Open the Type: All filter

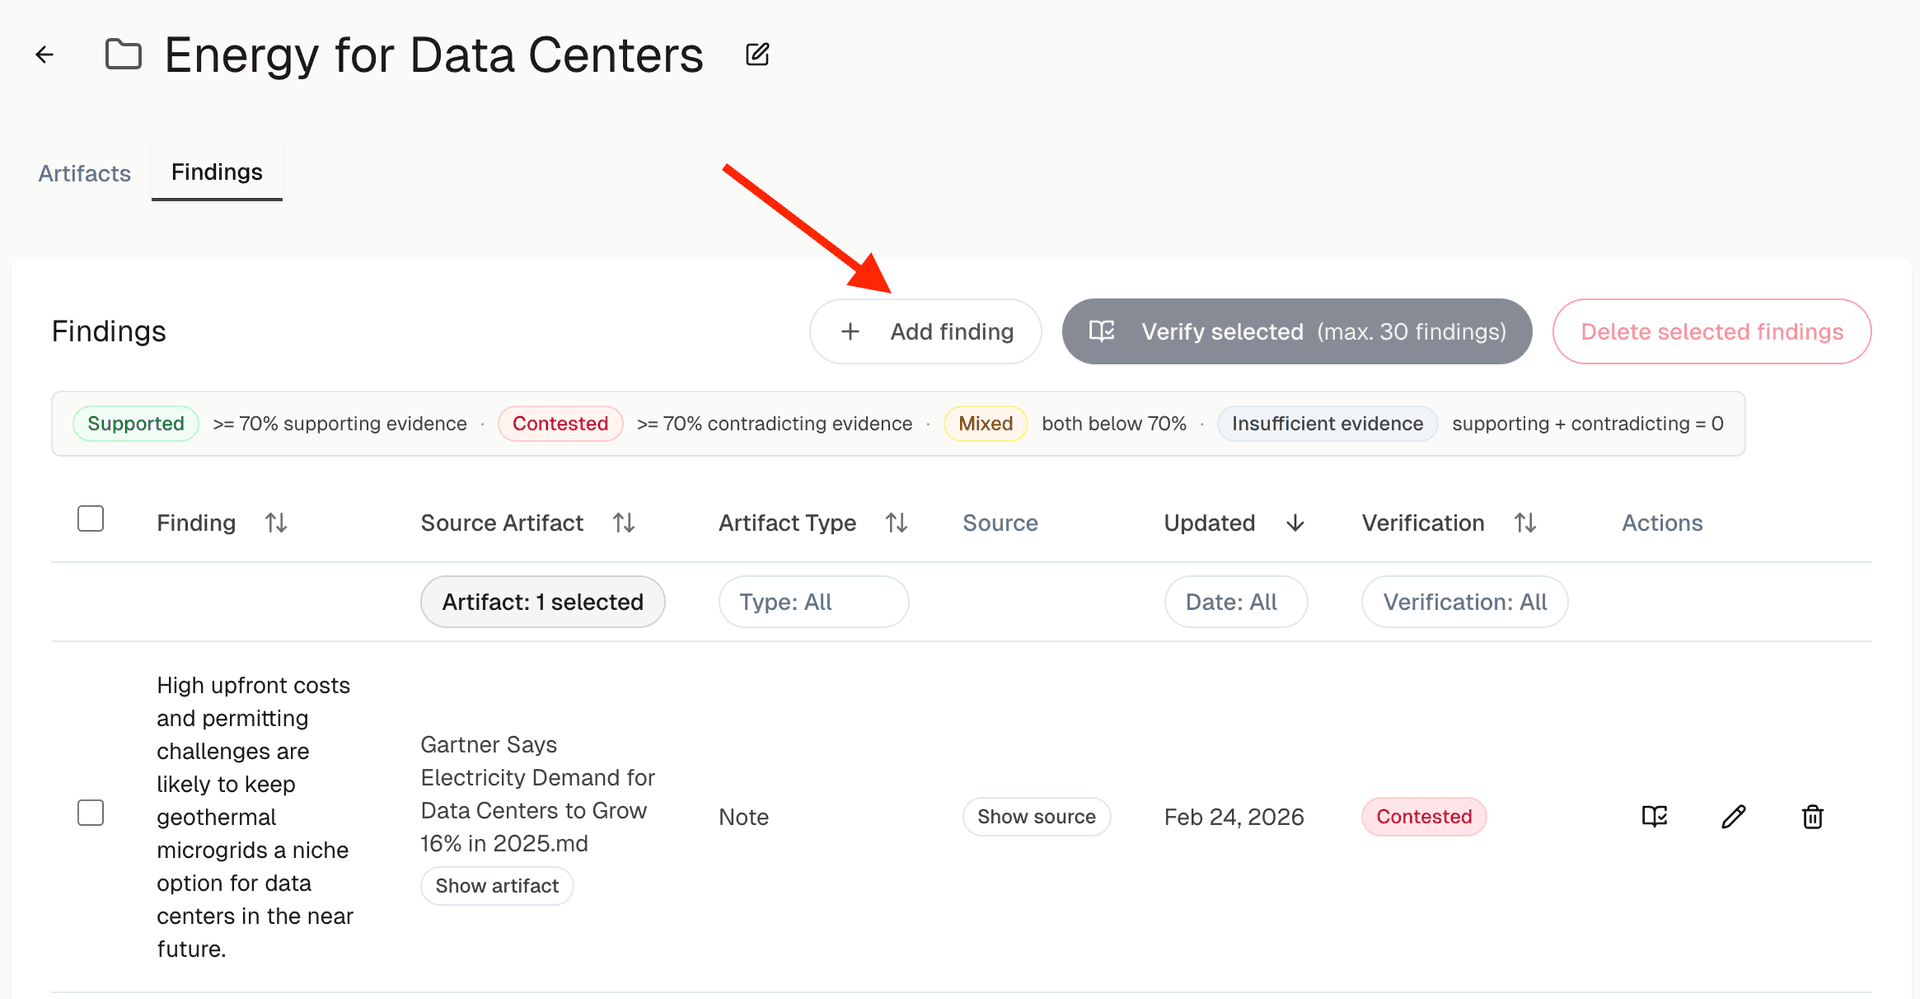[813, 601]
